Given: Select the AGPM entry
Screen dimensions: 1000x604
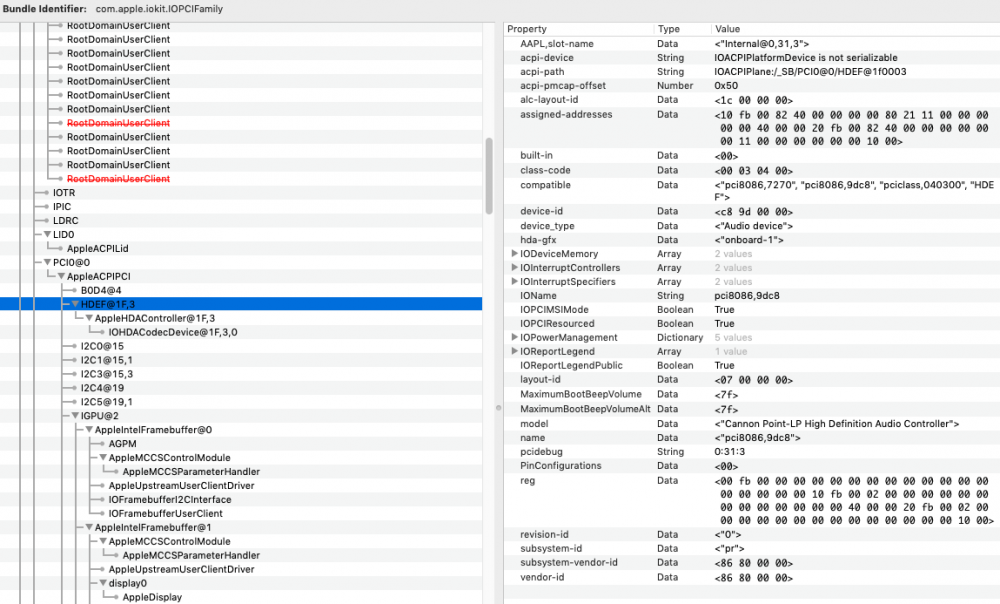Looking at the screenshot, I should (x=122, y=444).
